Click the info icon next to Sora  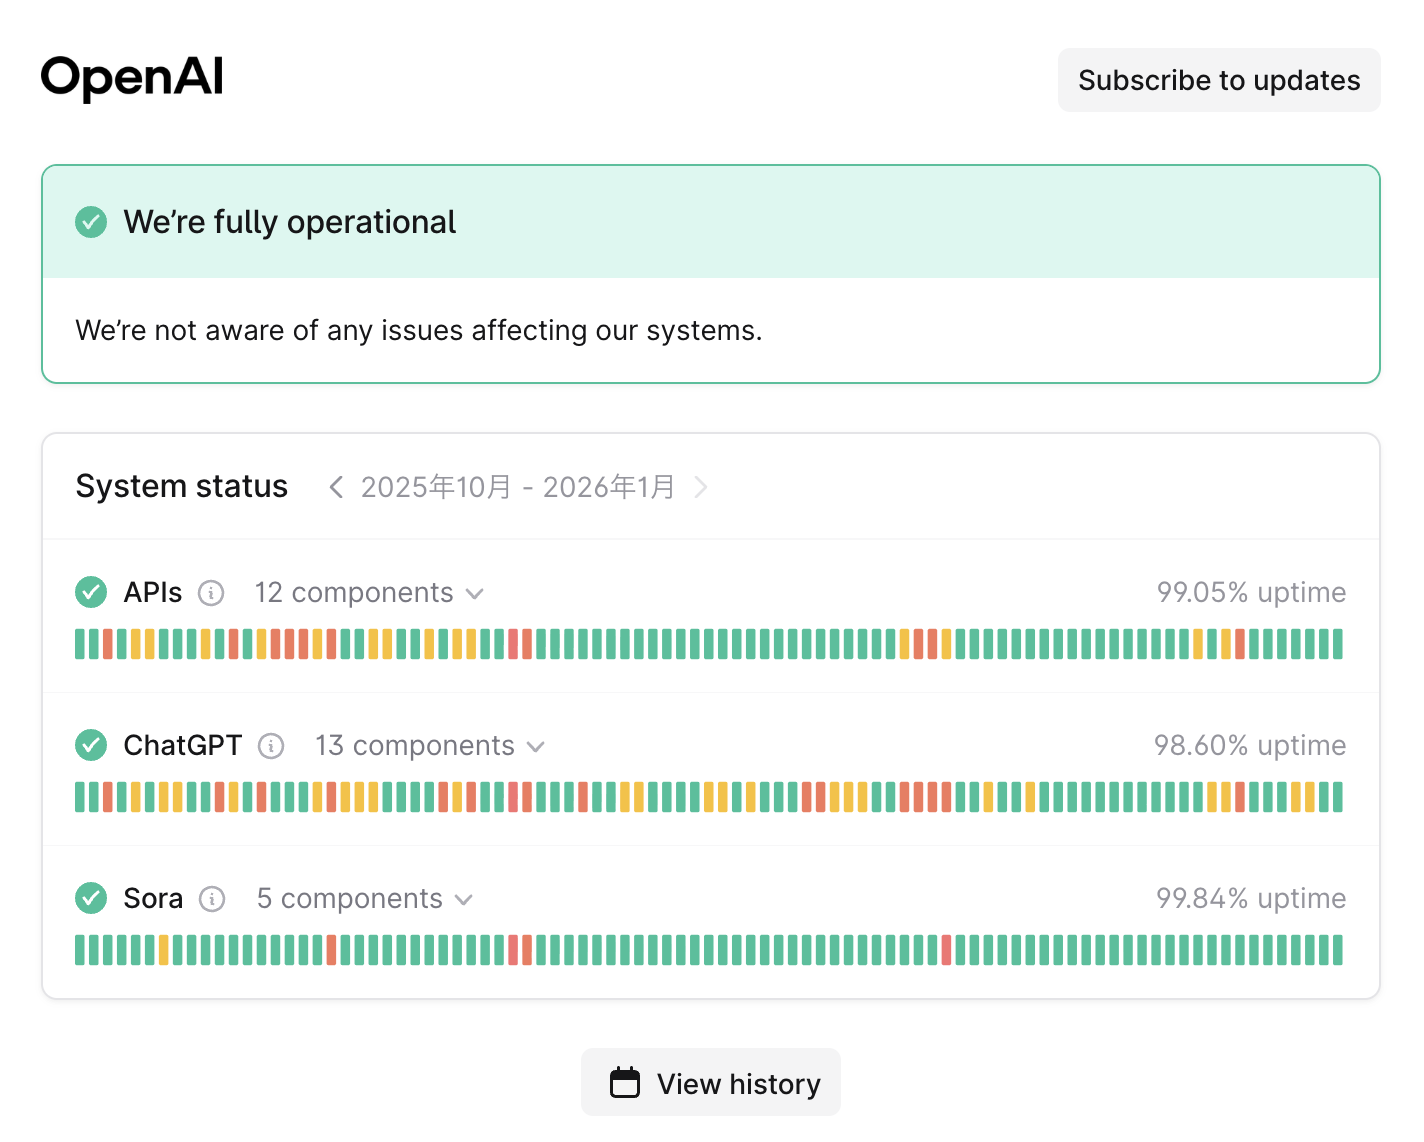coord(212,899)
